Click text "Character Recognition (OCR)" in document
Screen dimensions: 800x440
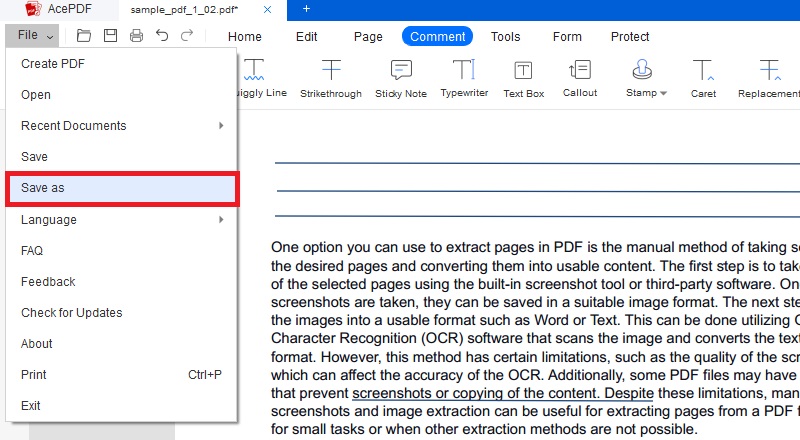click(367, 338)
